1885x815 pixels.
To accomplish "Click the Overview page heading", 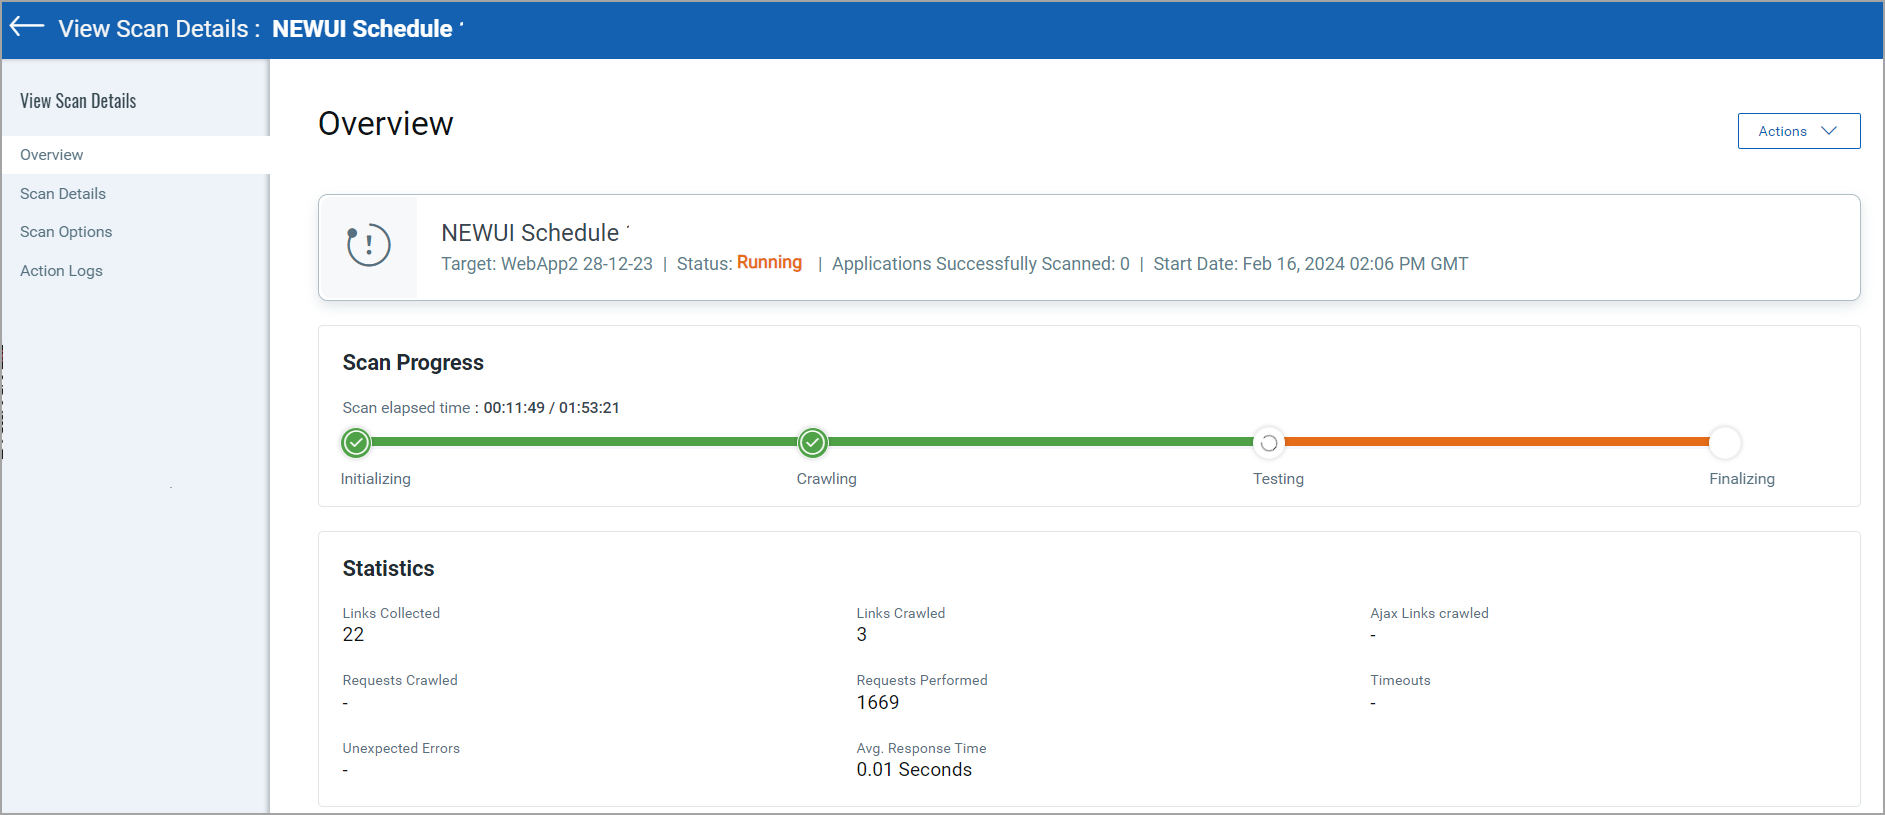I will [386, 124].
